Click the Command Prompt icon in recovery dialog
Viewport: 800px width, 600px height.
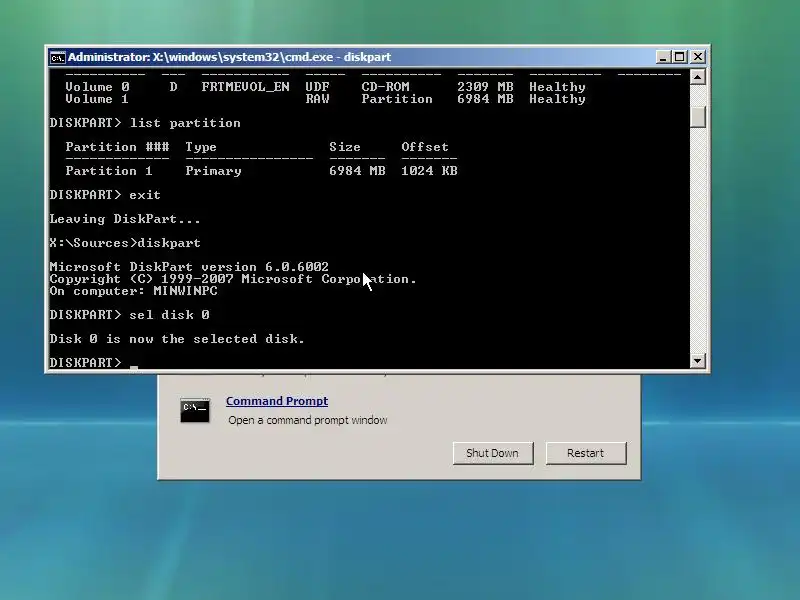(195, 411)
